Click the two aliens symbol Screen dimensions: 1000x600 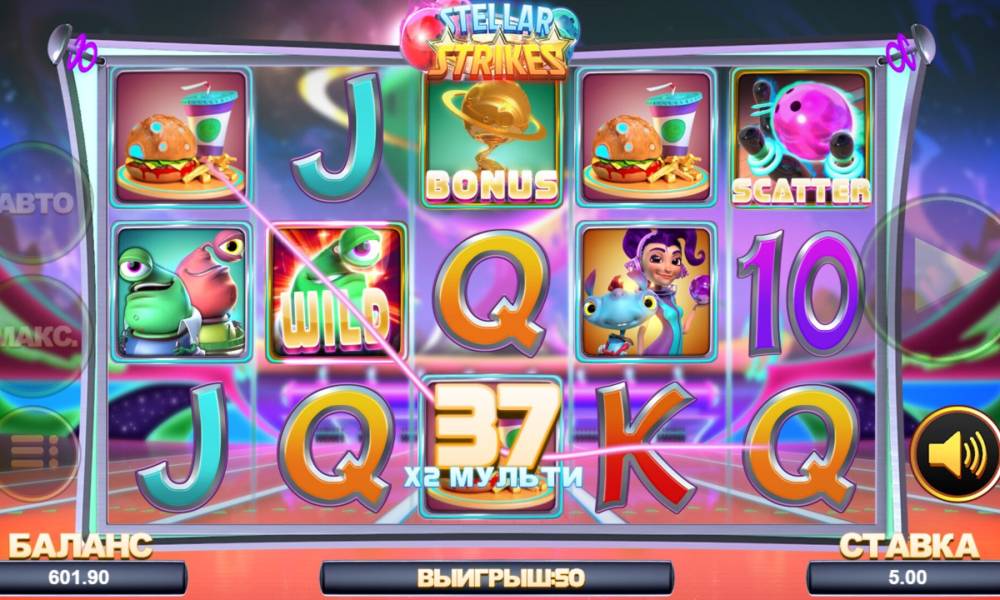[x=181, y=292]
